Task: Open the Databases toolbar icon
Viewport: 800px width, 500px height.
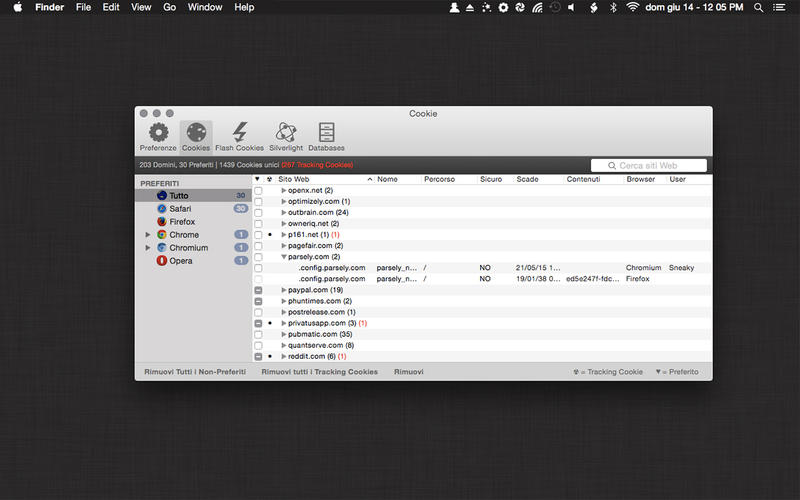Action: (326, 137)
